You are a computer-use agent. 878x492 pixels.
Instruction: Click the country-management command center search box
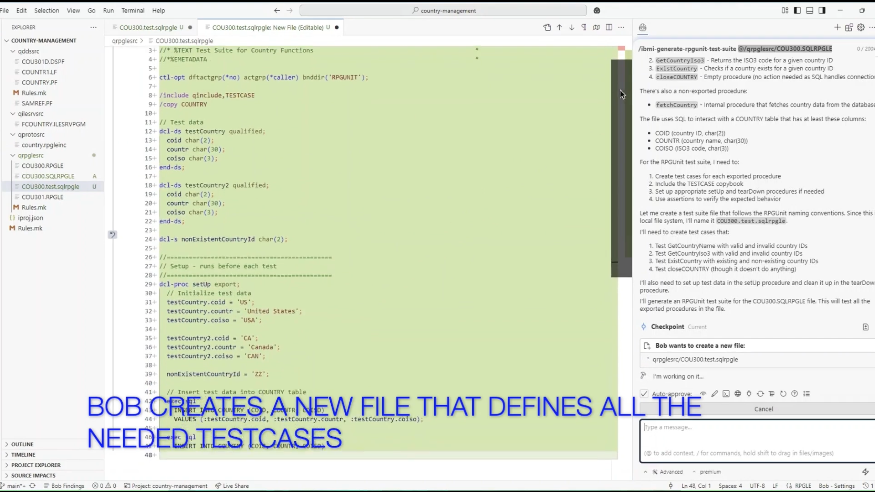443,11
